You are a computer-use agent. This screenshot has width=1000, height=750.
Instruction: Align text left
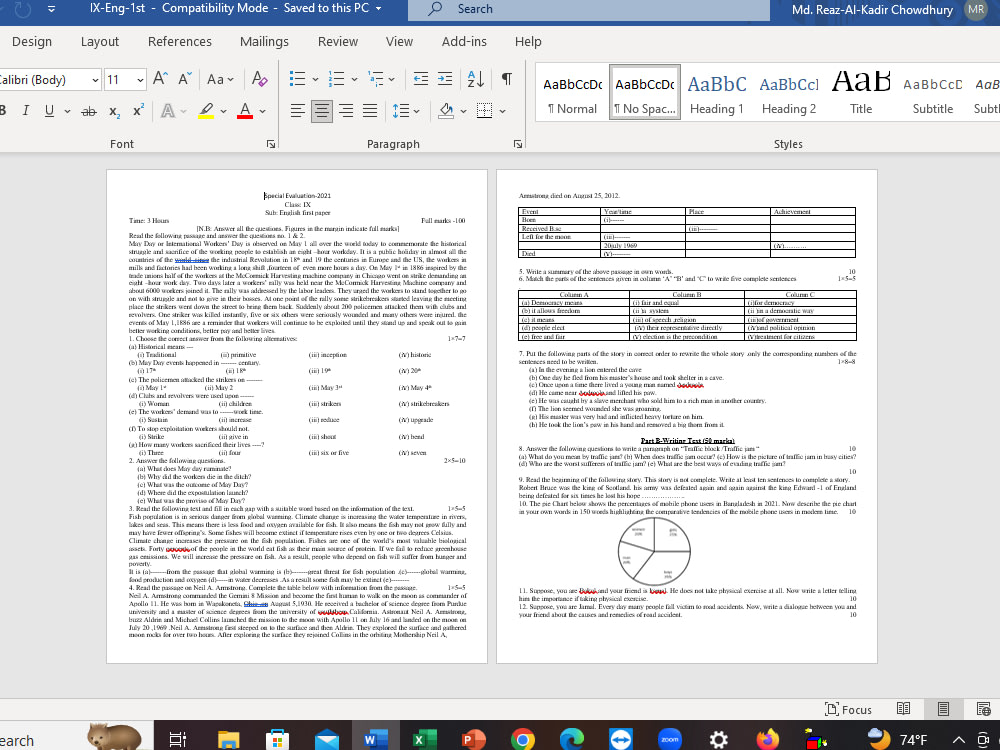coord(297,111)
